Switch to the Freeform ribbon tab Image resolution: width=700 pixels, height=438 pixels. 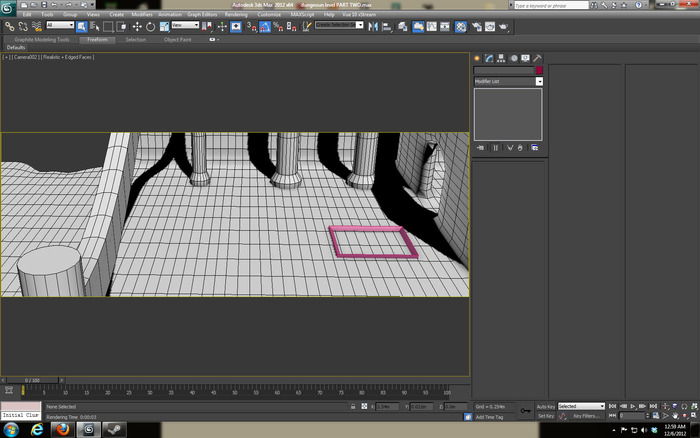(x=97, y=39)
